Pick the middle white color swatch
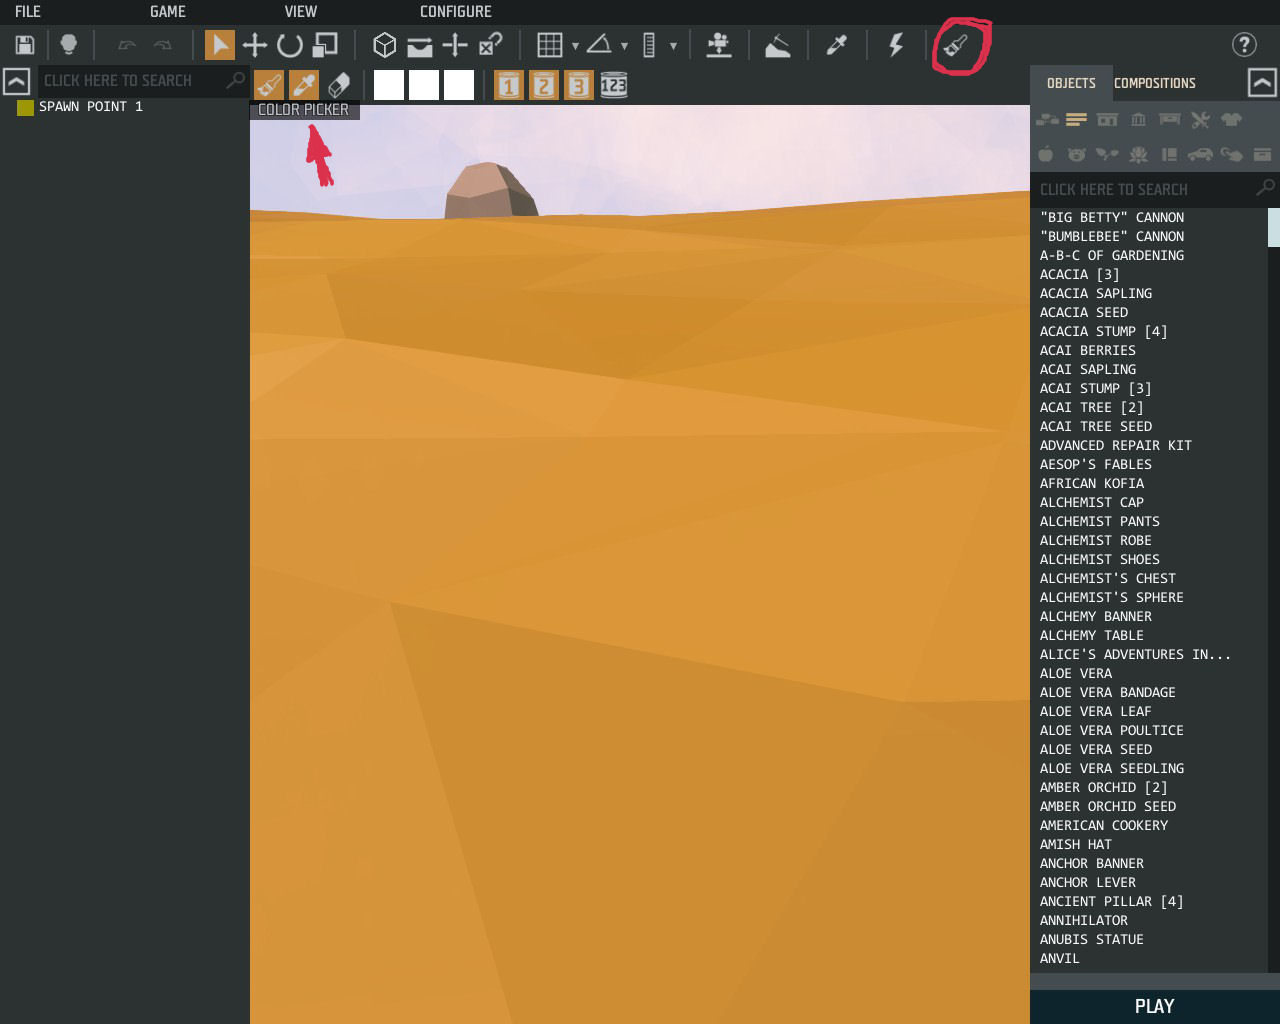Screen dimensions: 1280x1024 424,85
